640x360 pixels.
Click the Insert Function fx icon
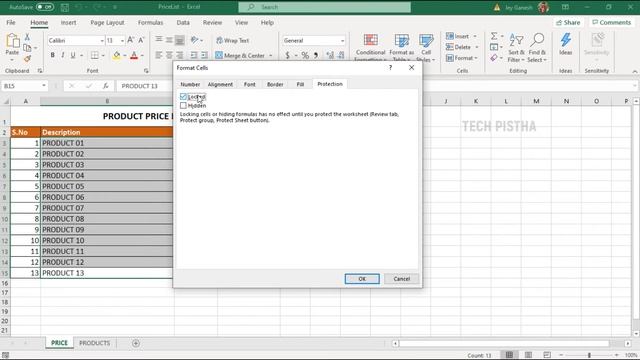pos(106,86)
